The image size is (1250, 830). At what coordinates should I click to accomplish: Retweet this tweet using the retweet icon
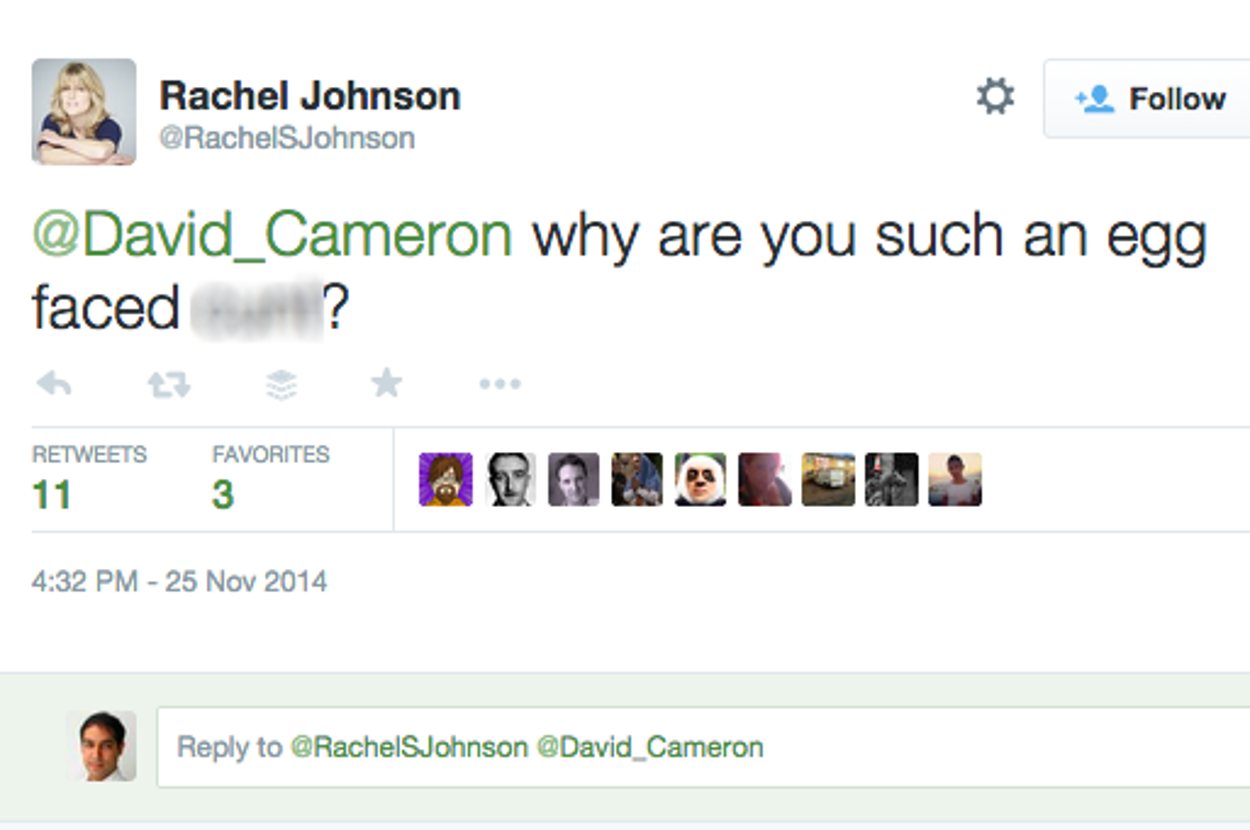pyautogui.click(x=169, y=384)
